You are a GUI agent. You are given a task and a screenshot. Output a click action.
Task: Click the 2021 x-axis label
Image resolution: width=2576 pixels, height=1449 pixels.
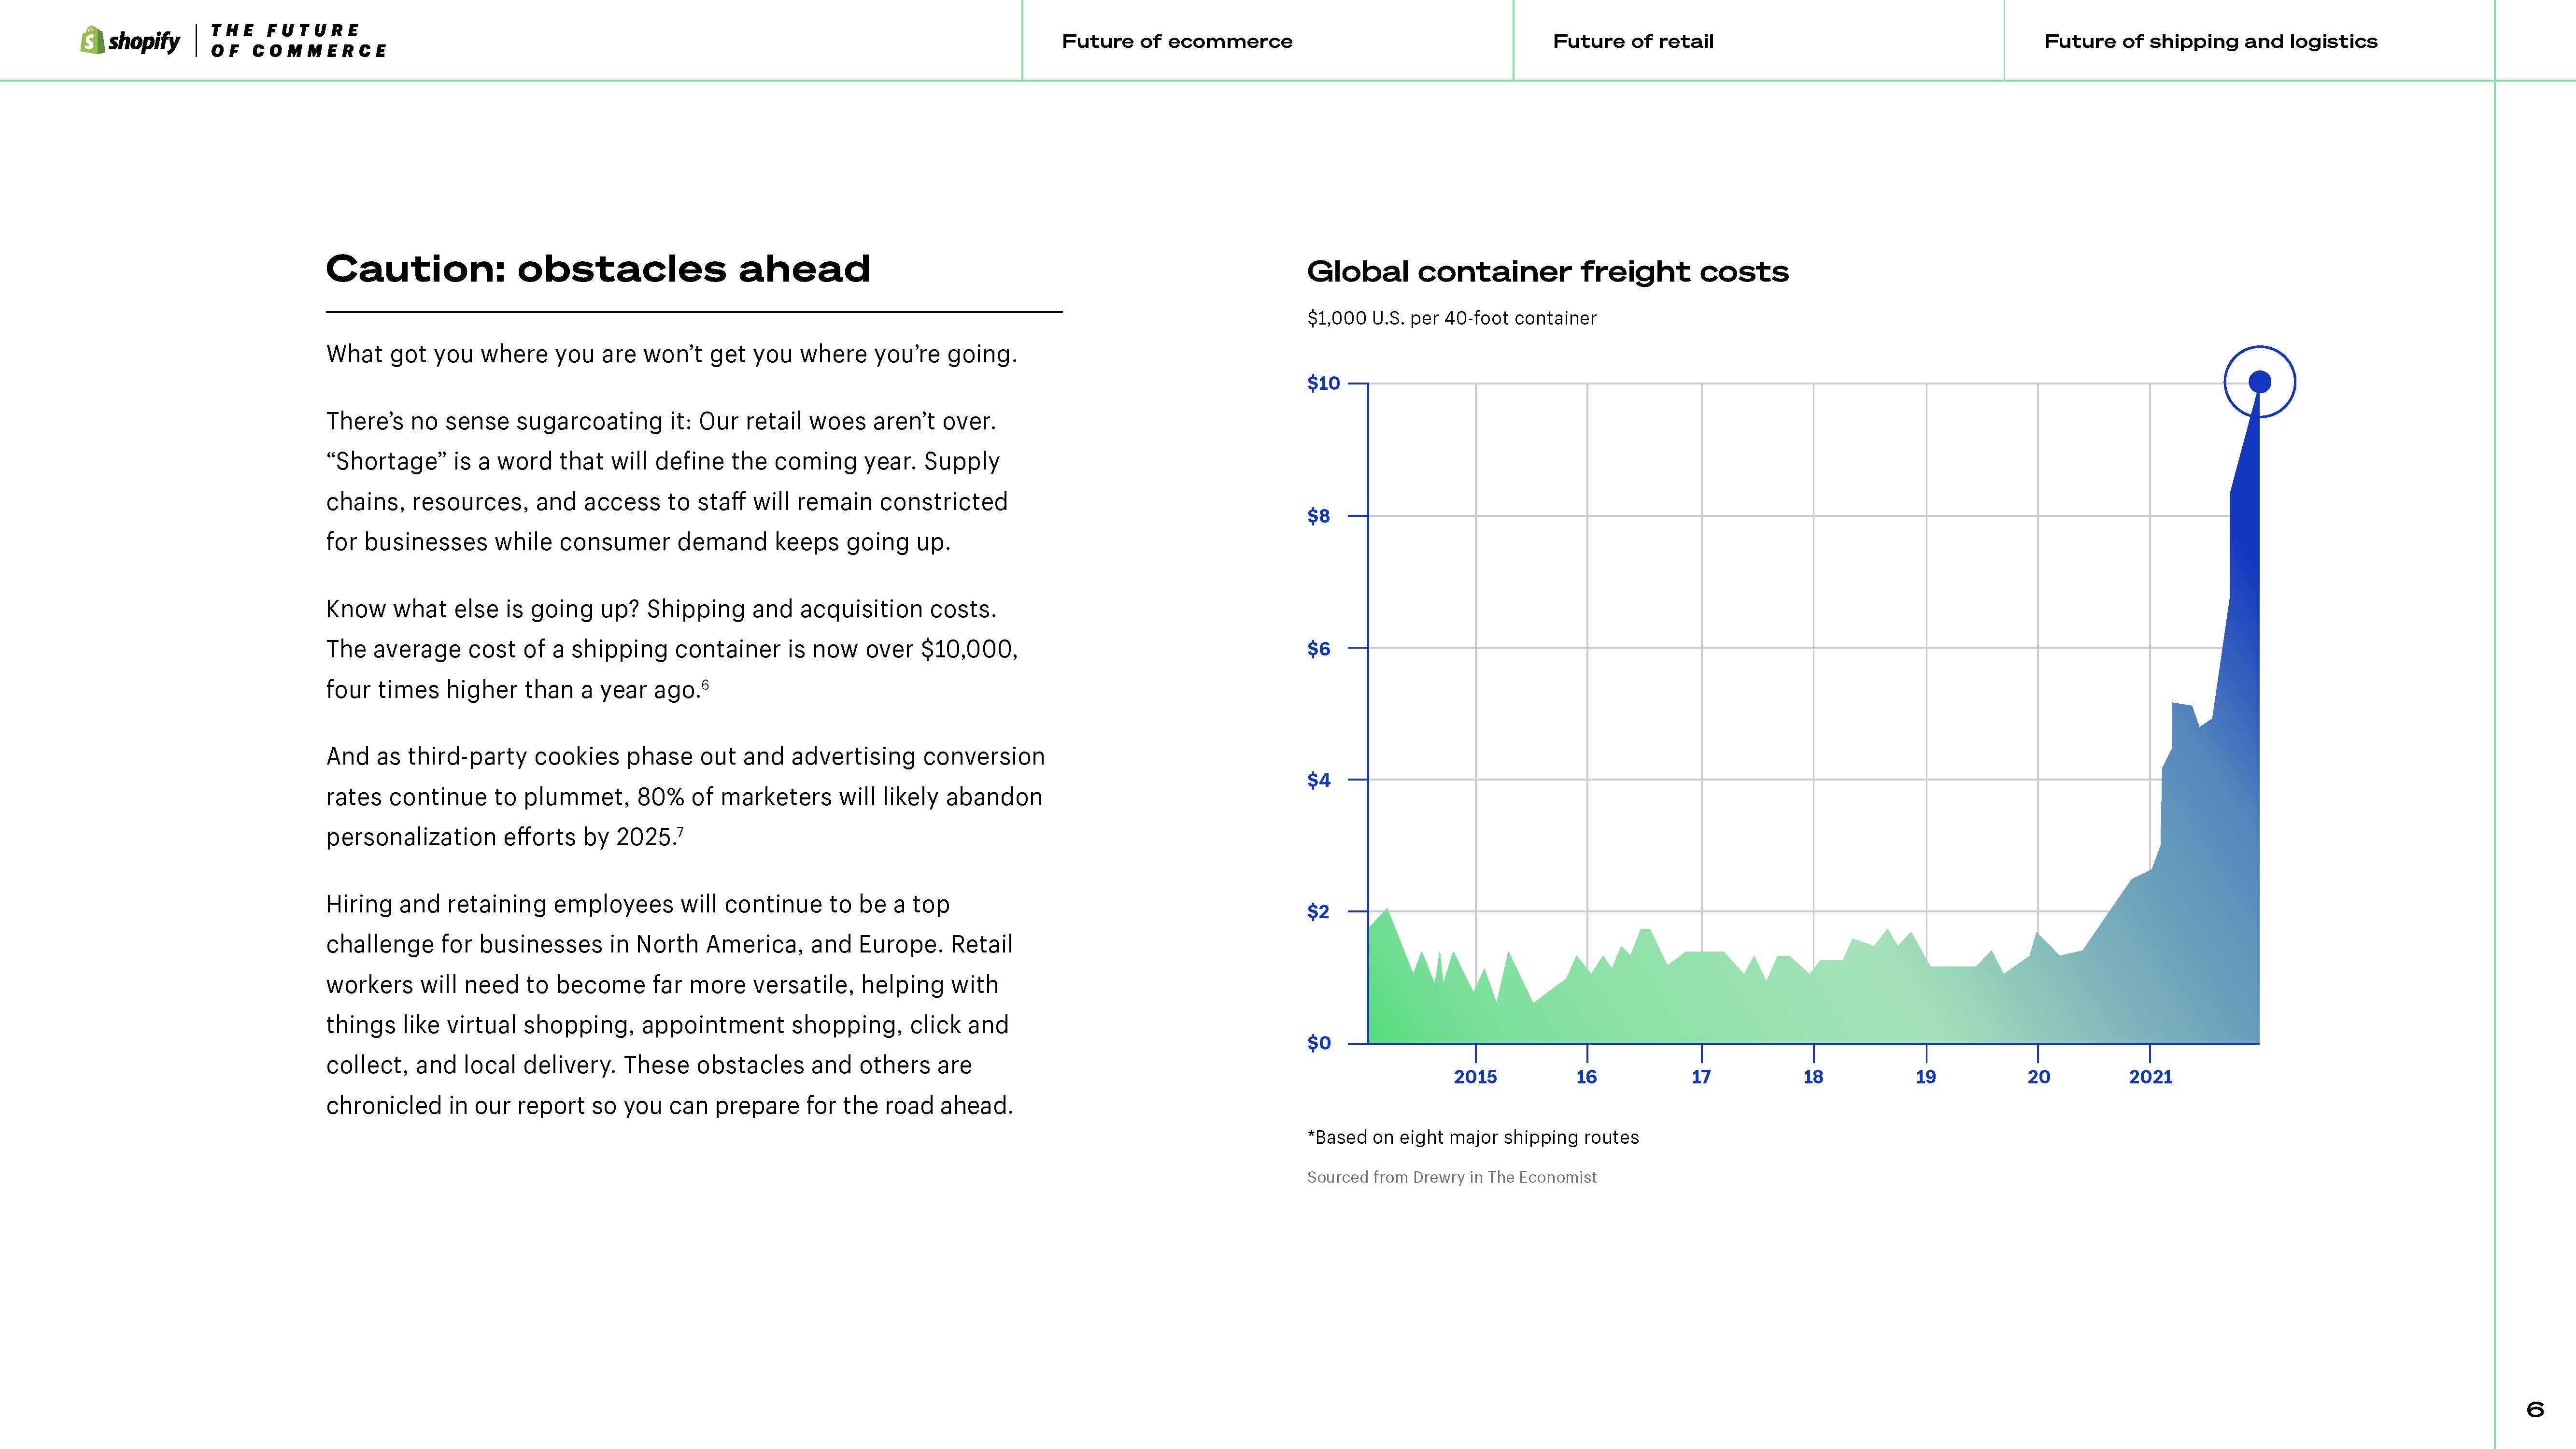(x=2150, y=1077)
